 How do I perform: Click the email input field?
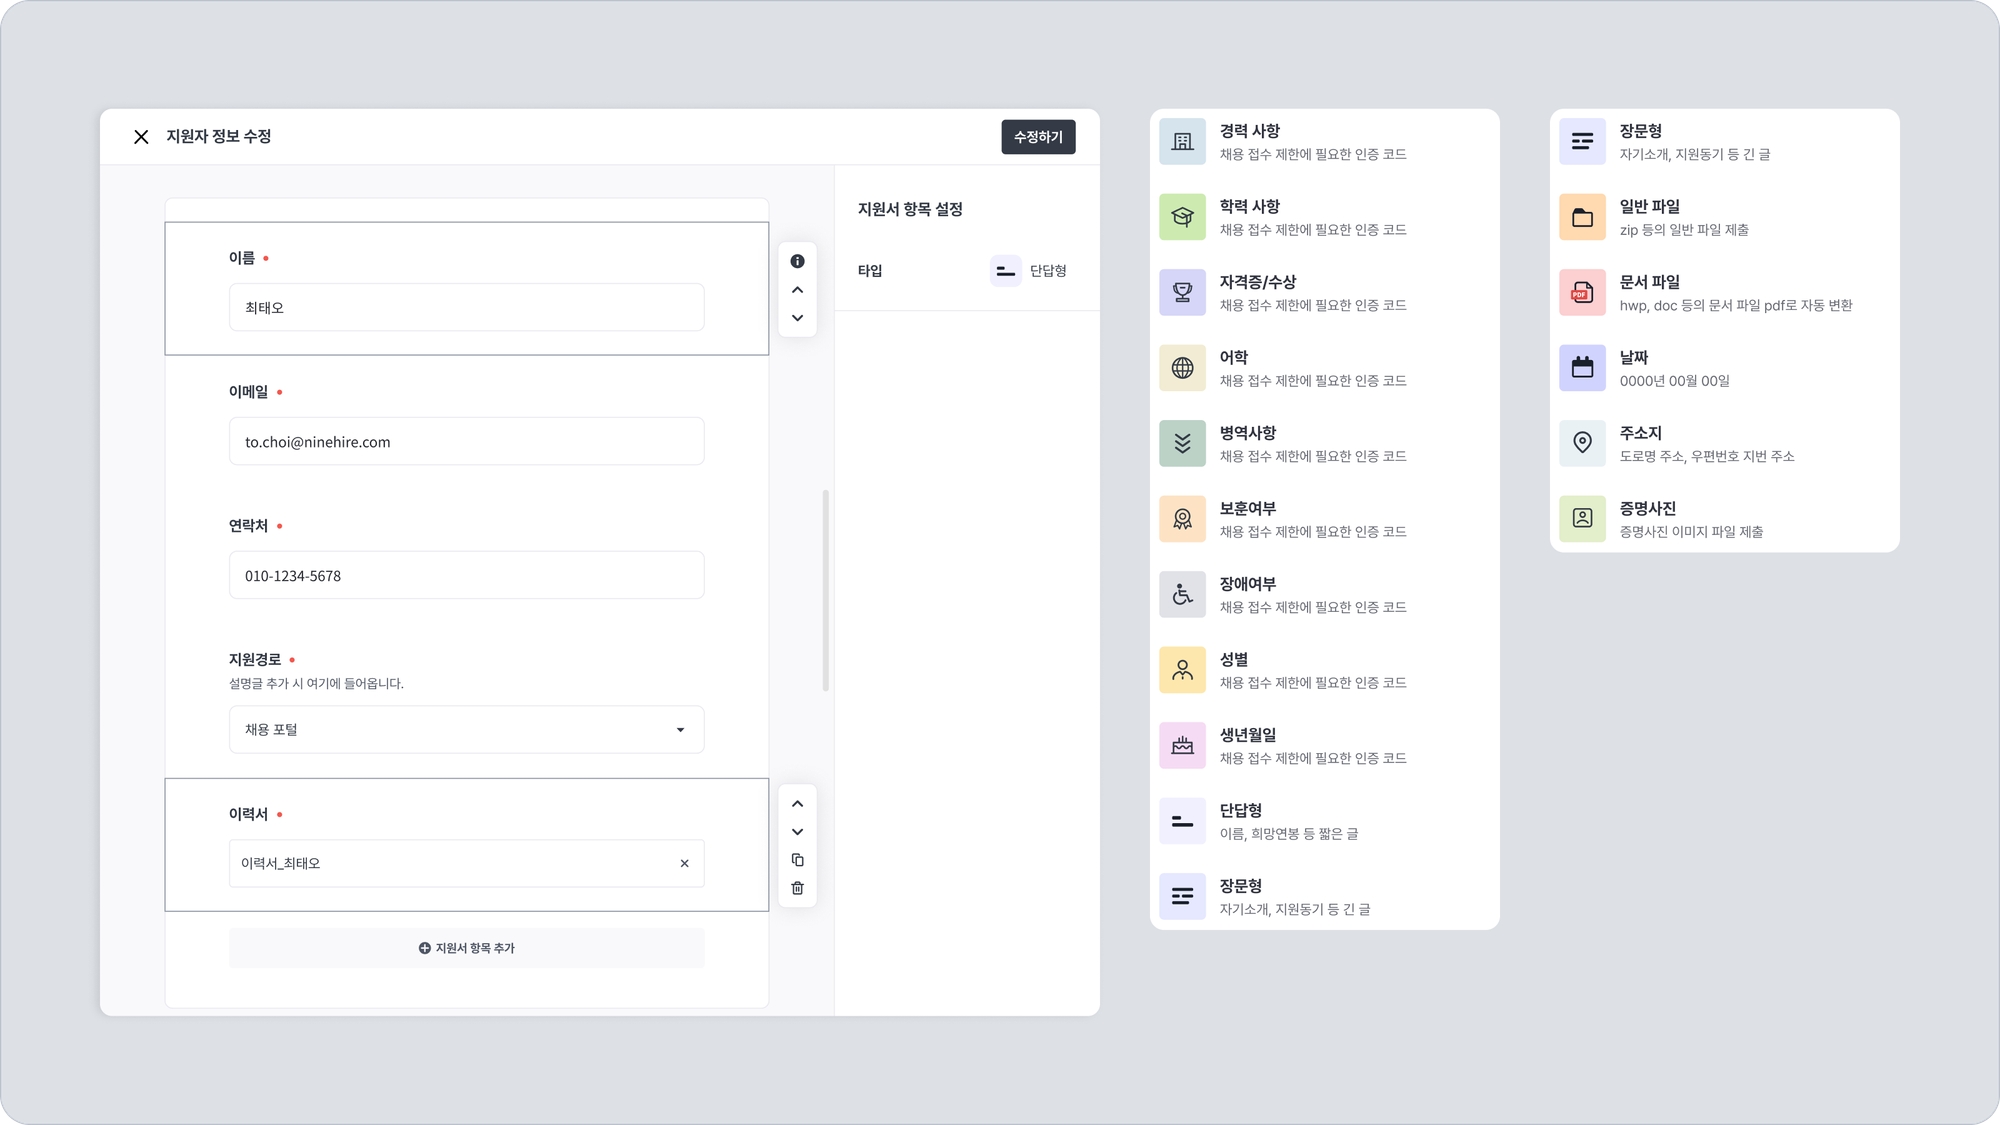[466, 442]
